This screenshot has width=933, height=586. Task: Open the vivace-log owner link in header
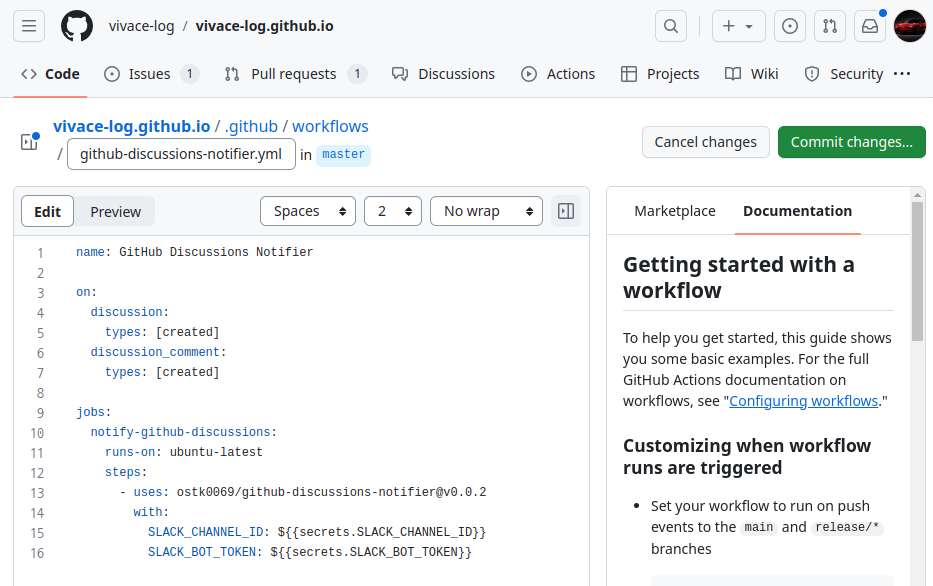pyautogui.click(x=141, y=26)
